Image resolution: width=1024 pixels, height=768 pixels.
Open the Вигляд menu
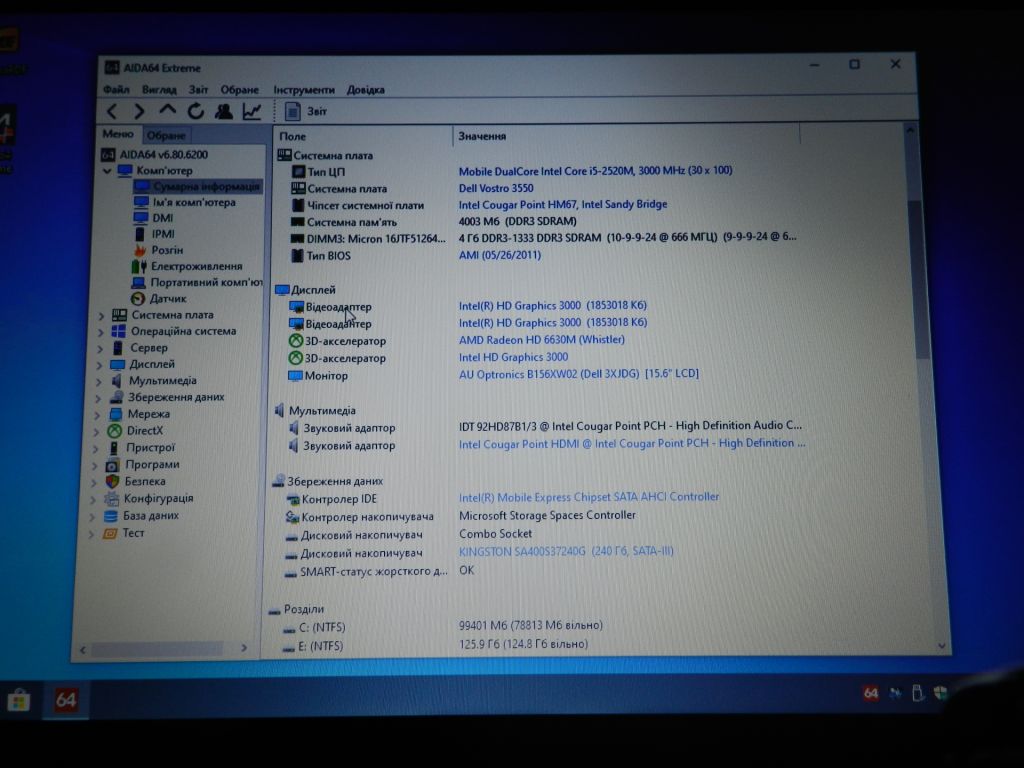click(159, 89)
